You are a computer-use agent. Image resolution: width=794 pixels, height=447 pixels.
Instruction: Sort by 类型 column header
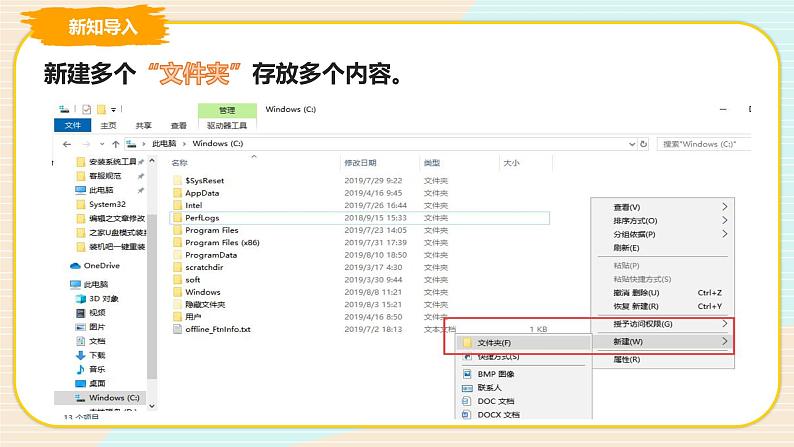432,162
